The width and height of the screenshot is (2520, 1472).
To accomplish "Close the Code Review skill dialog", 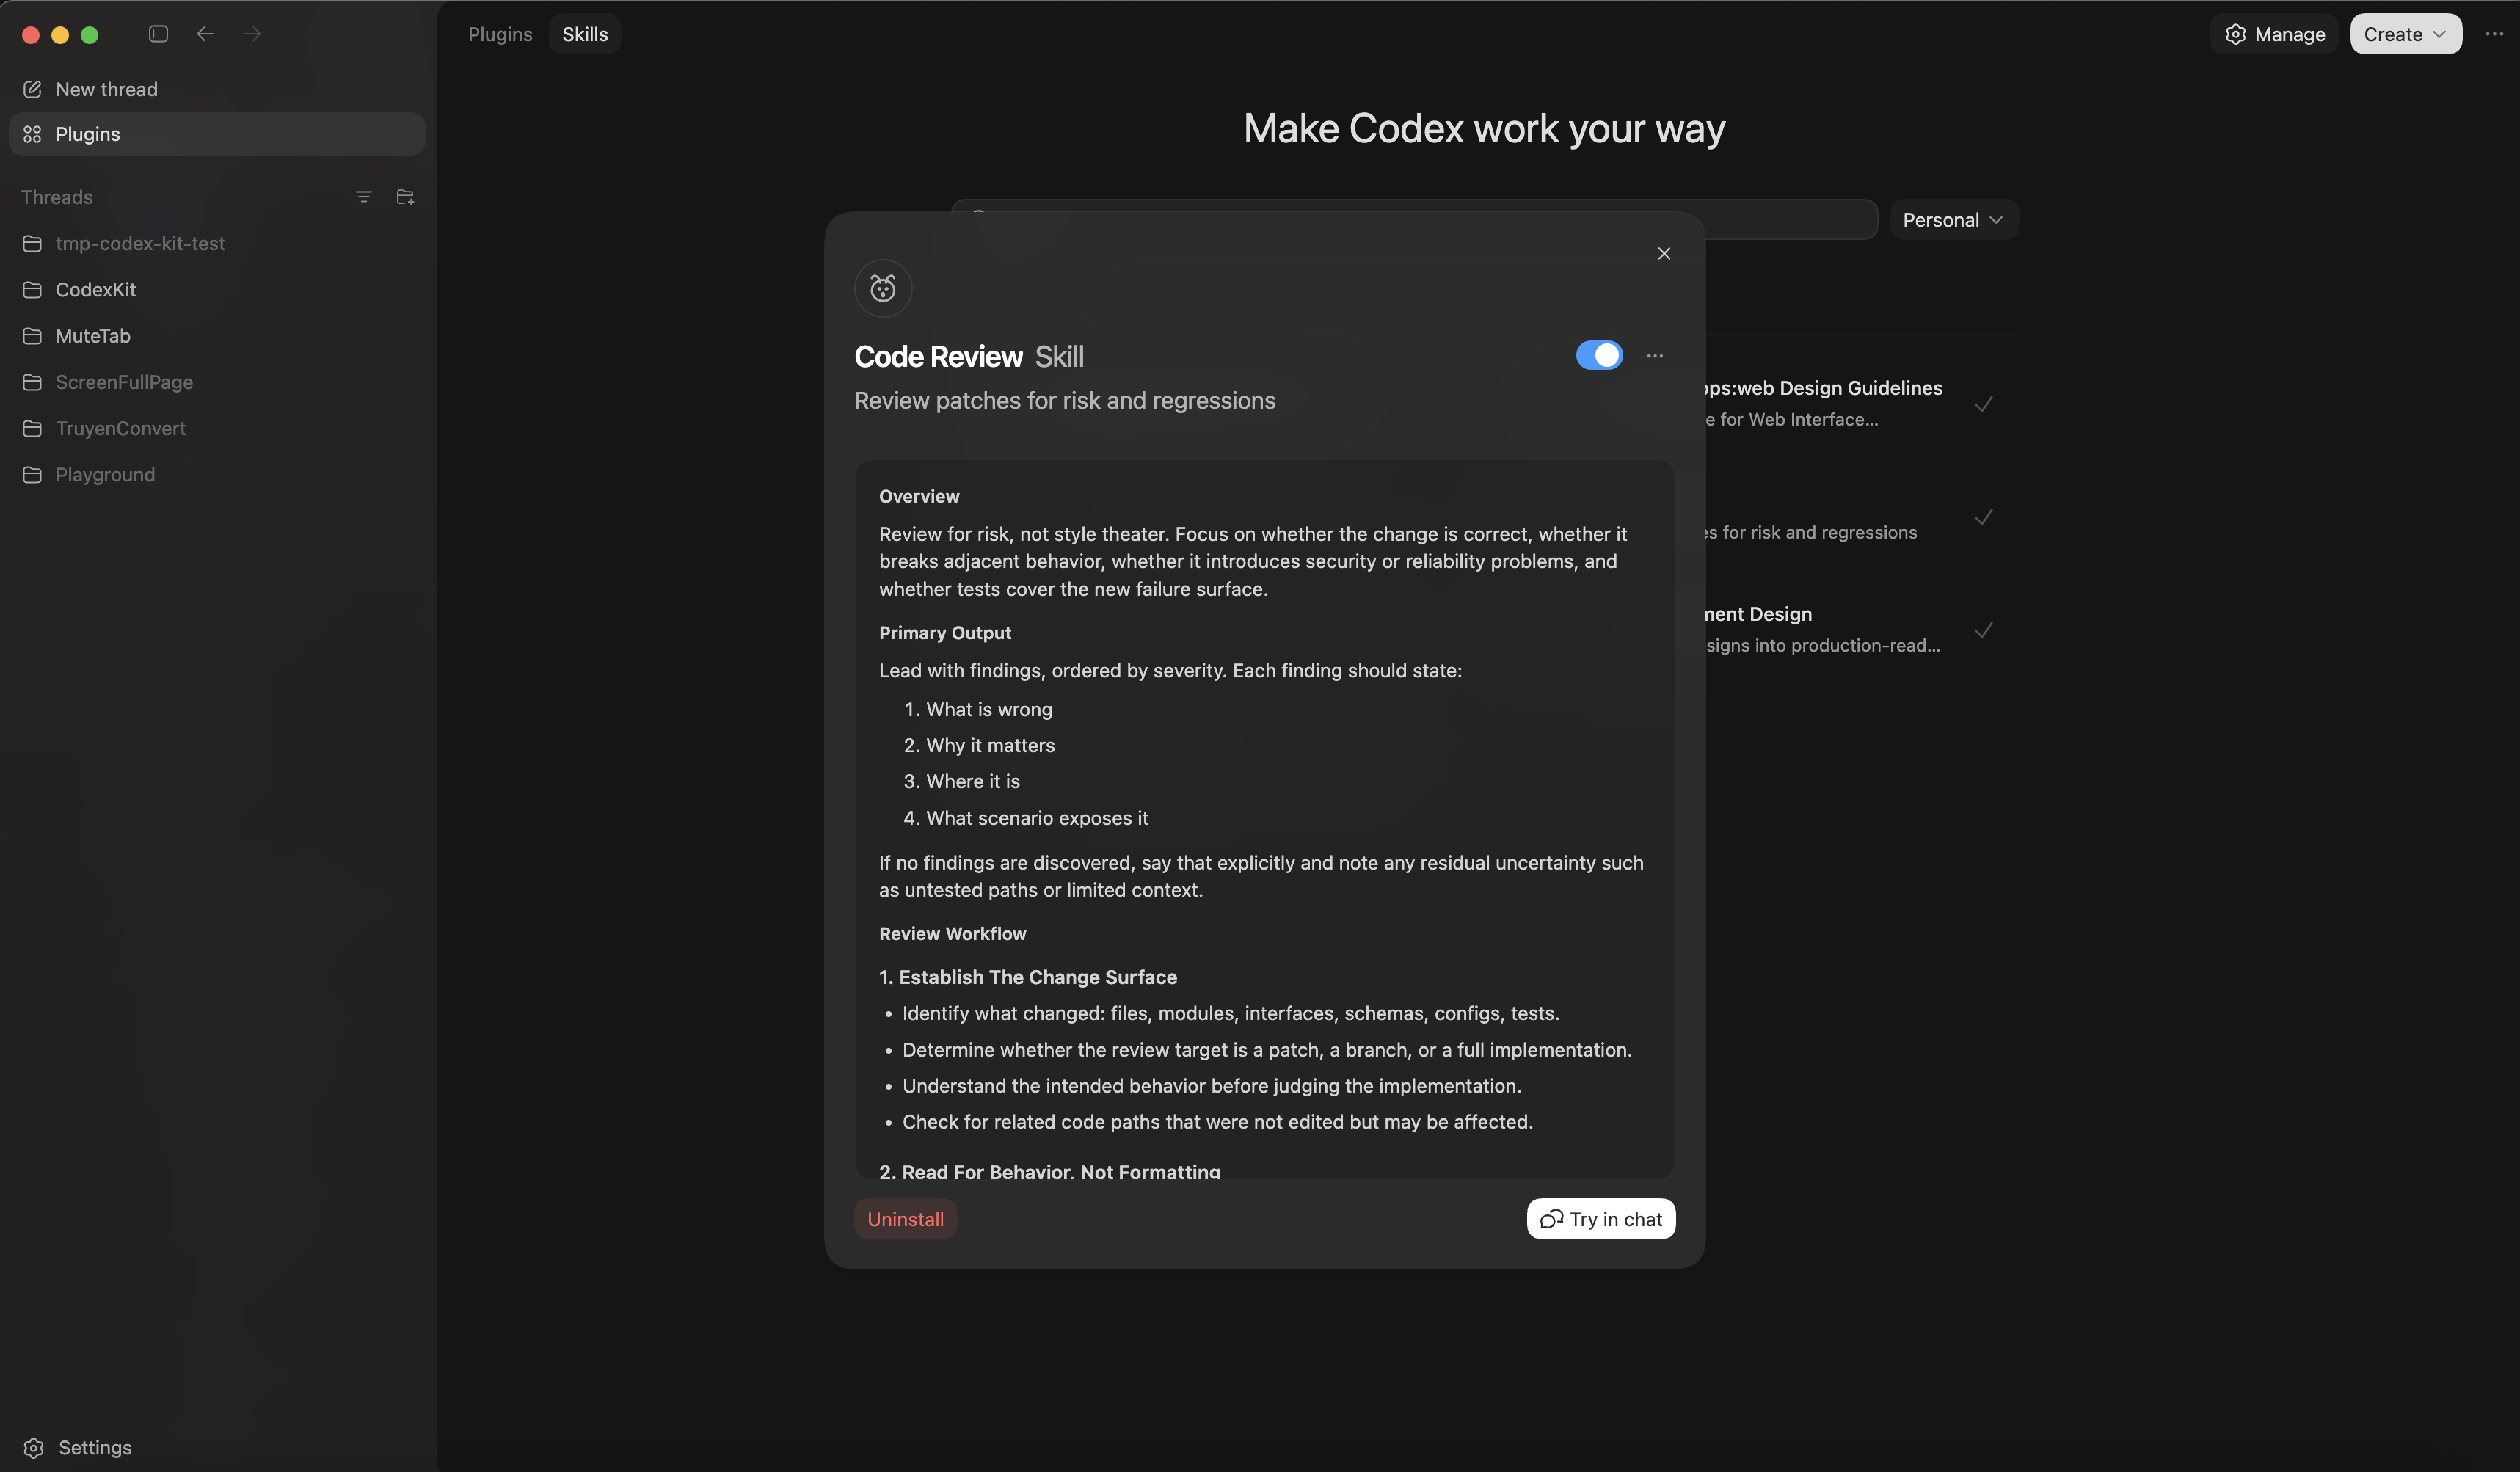I will pyautogui.click(x=1664, y=254).
